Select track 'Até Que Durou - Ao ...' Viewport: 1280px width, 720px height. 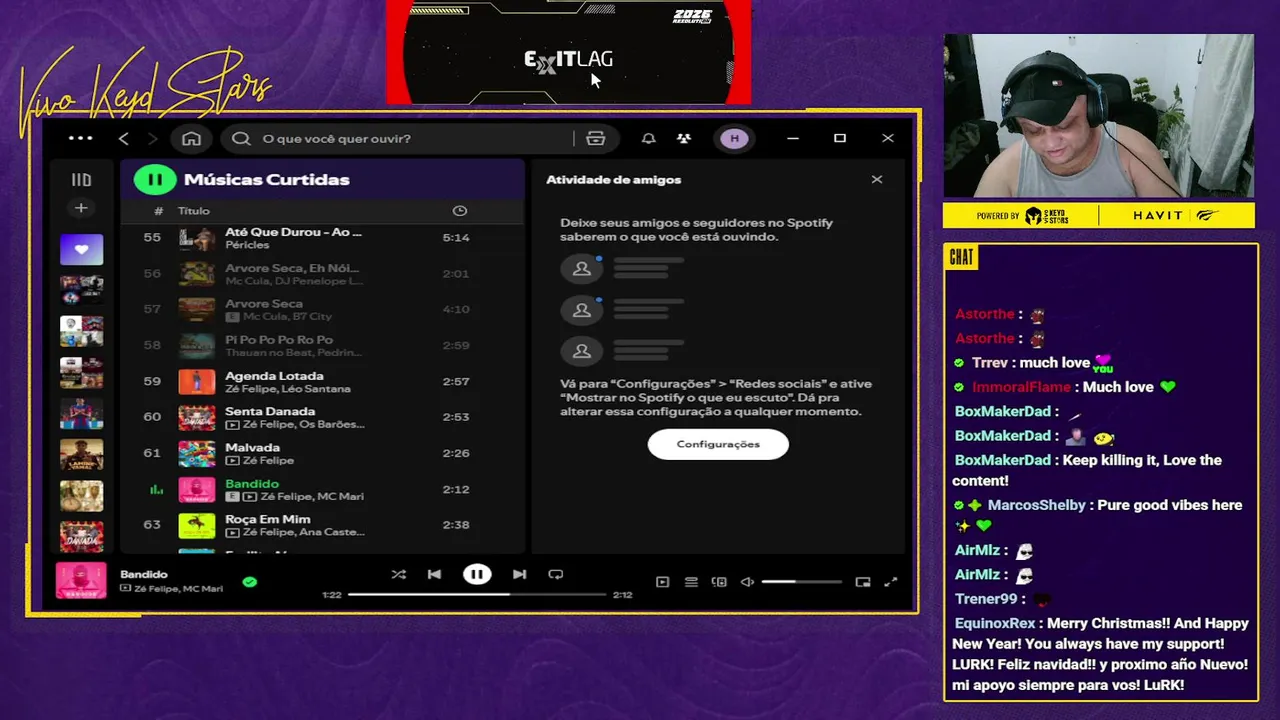point(293,232)
